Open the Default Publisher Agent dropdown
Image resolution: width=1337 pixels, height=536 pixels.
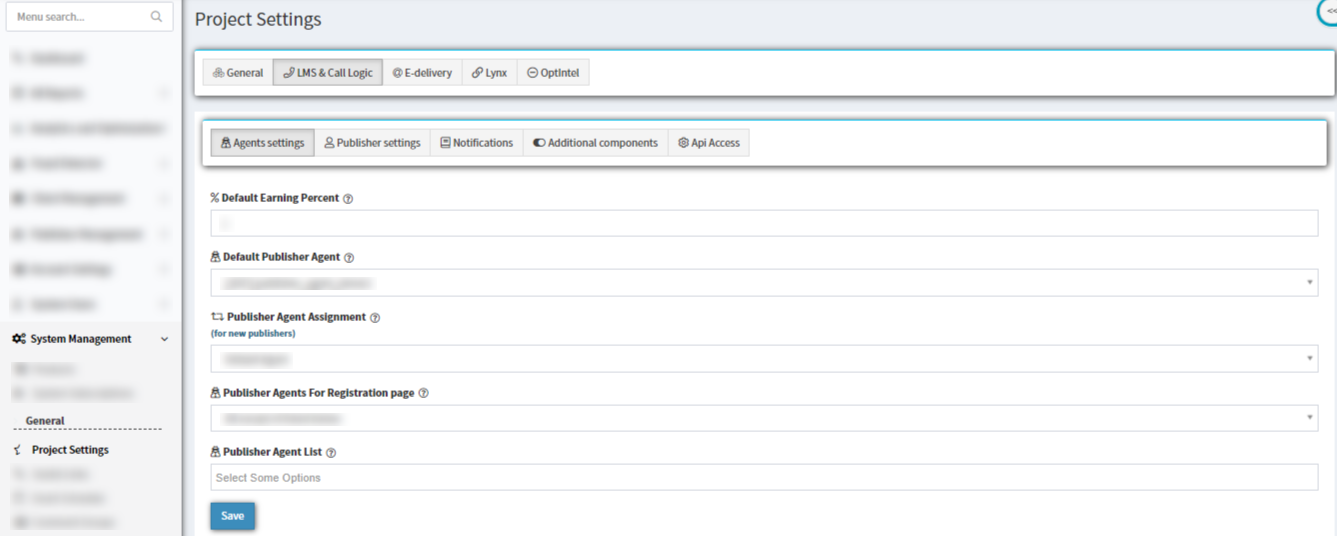764,283
